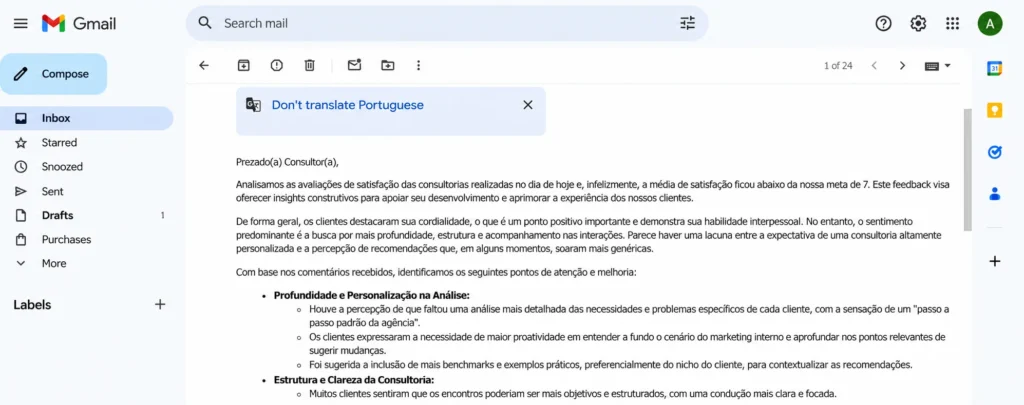This screenshot has width=1024, height=405.
Task: Open Google Contacts side panel
Action: click(x=995, y=193)
